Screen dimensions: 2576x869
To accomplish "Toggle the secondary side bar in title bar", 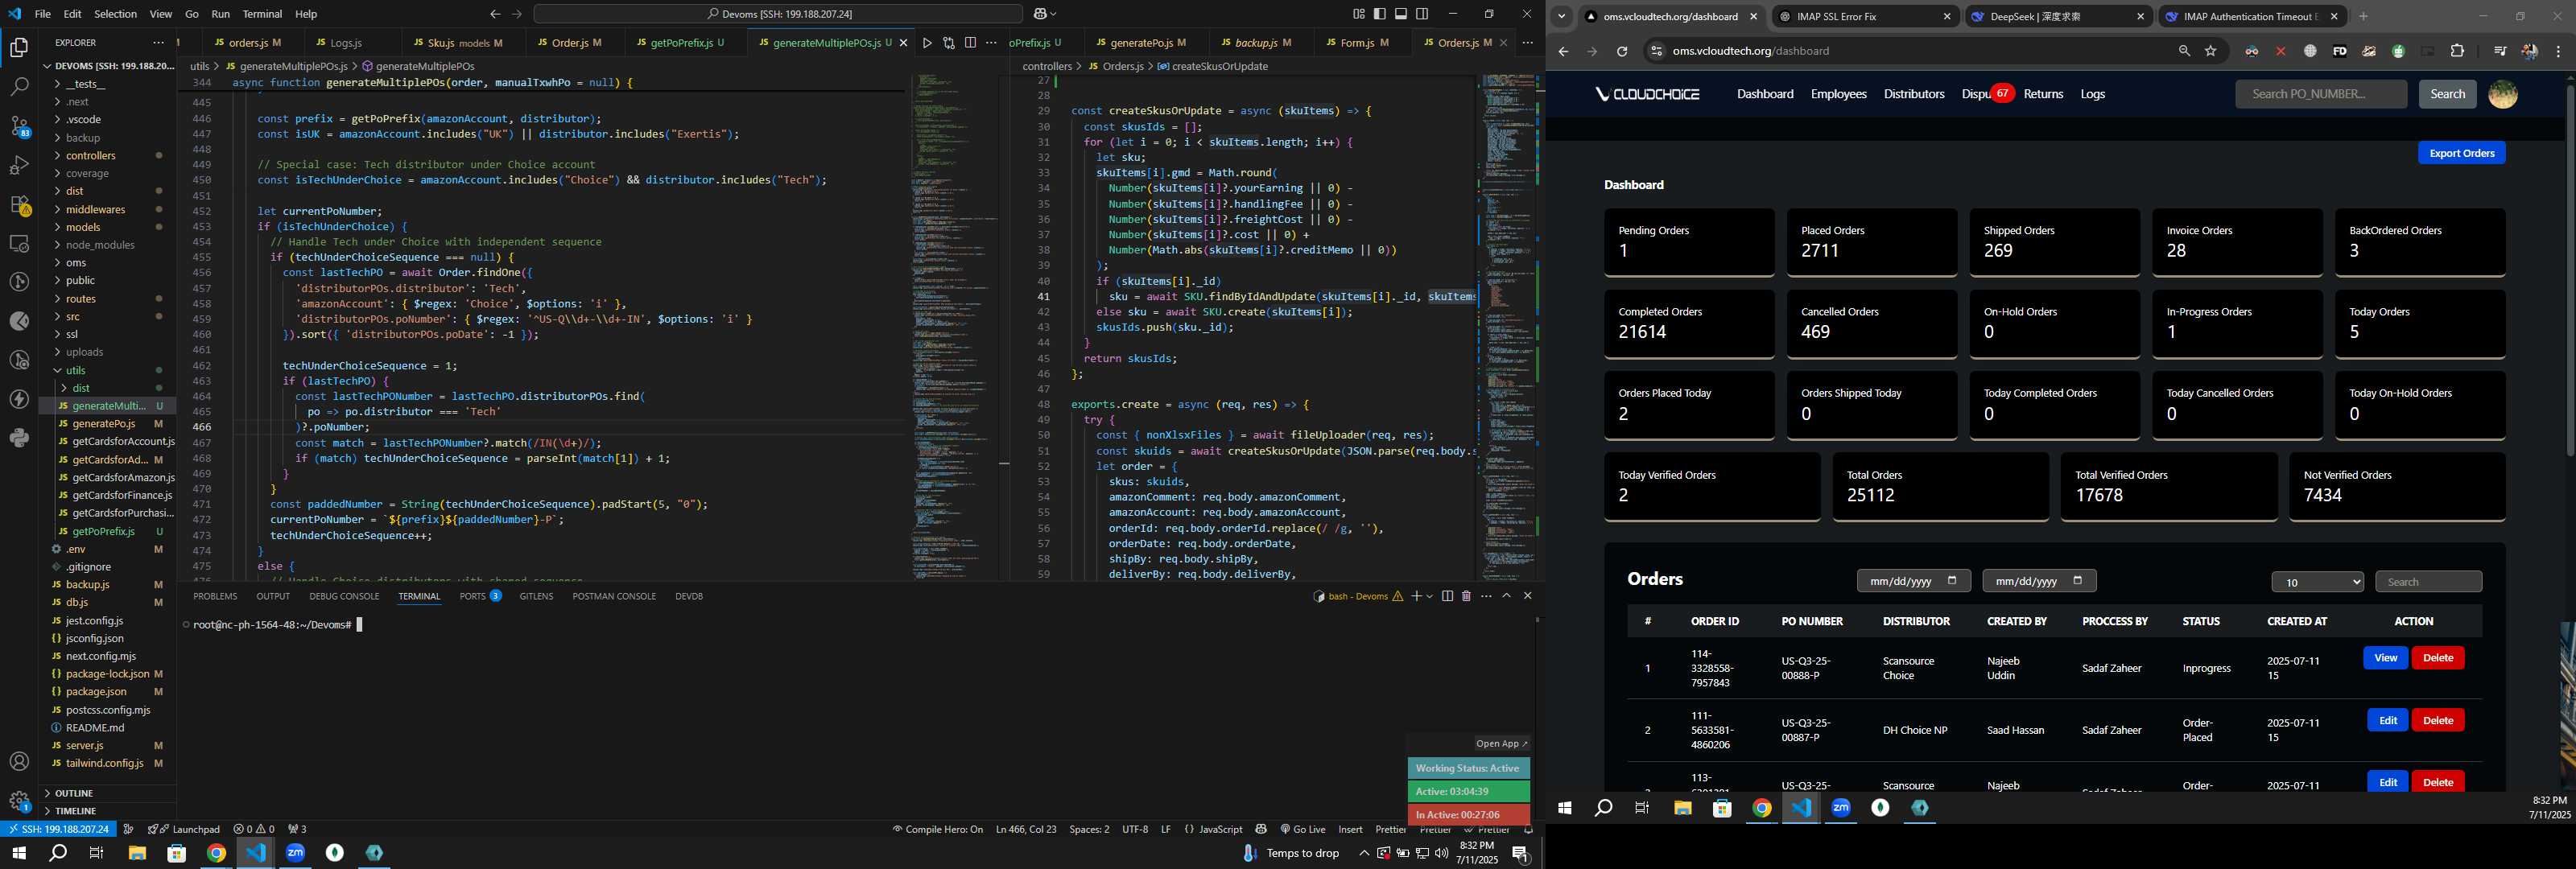I will point(1422,14).
